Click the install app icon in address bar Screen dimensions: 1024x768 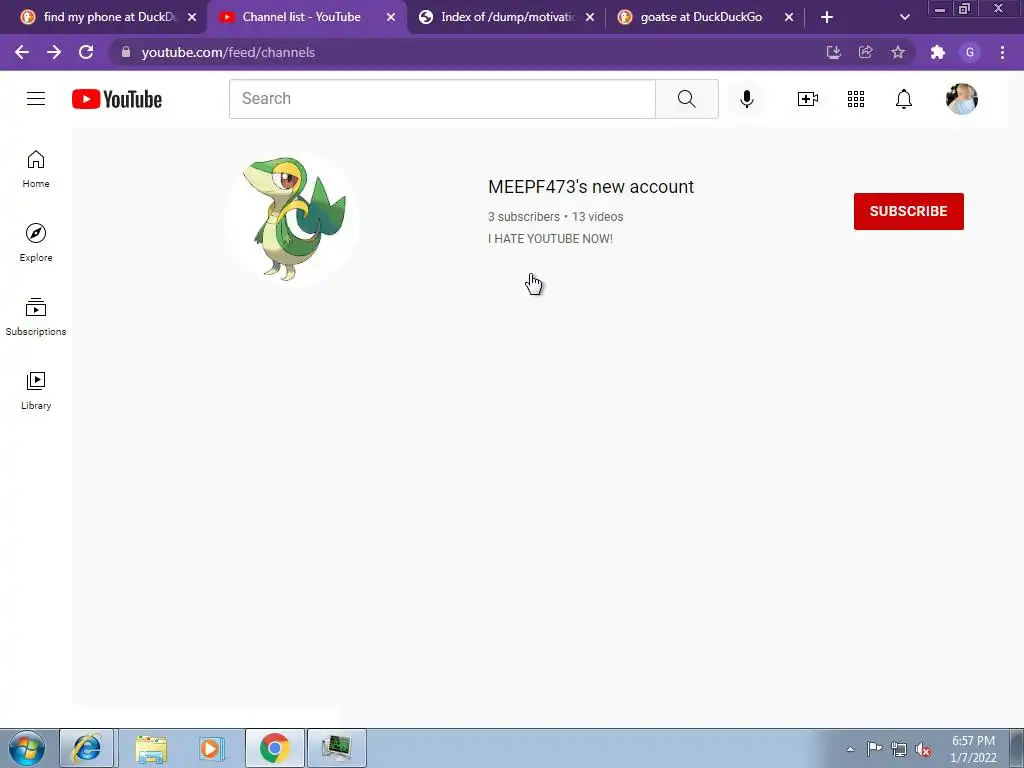[833, 52]
